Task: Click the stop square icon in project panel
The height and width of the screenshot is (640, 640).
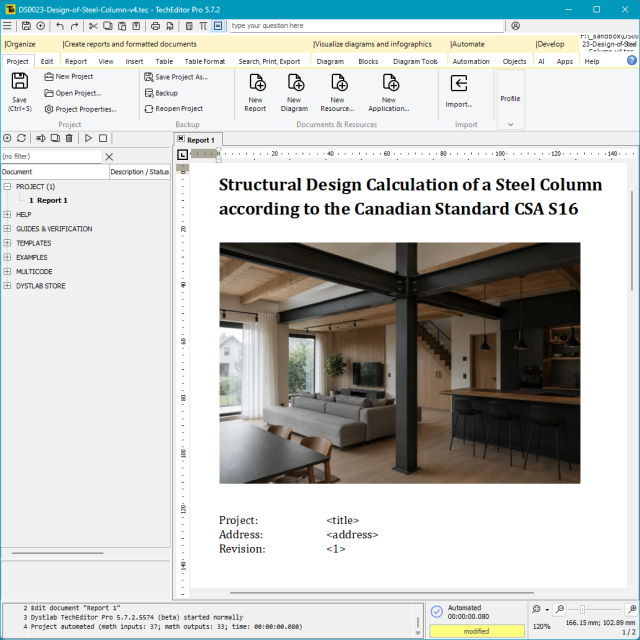Action: coord(103,138)
